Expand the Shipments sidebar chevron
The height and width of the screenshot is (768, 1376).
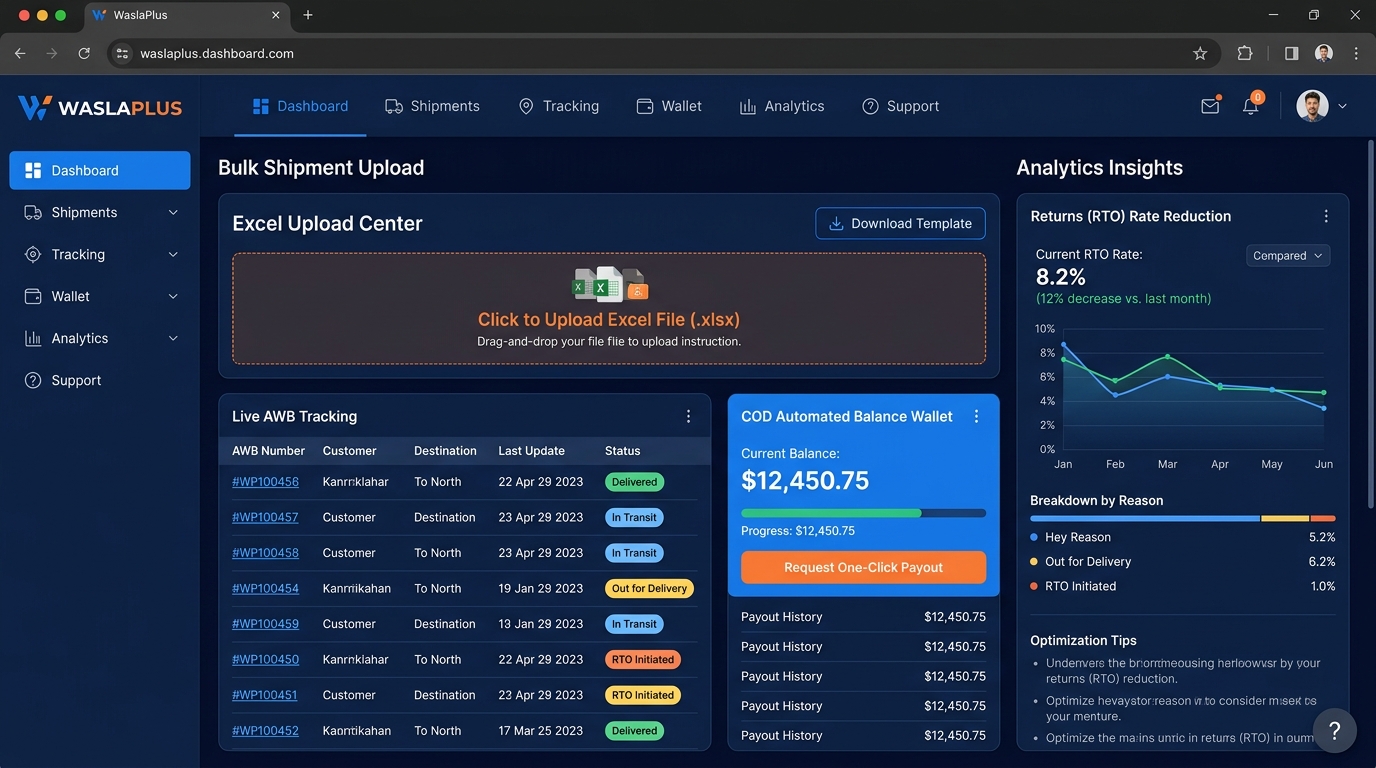click(173, 213)
